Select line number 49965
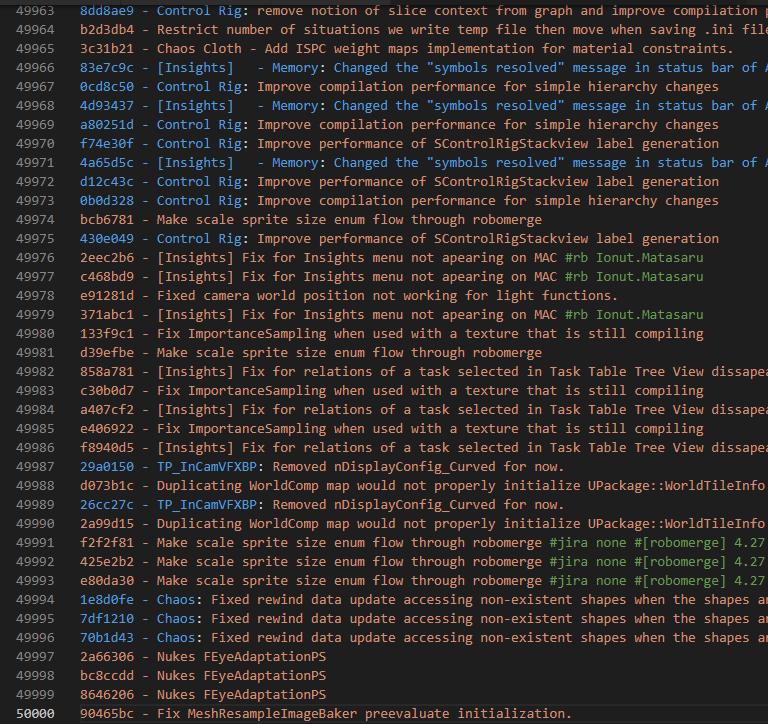Screen dimensions: 768x724 pyautogui.click(x=35, y=49)
